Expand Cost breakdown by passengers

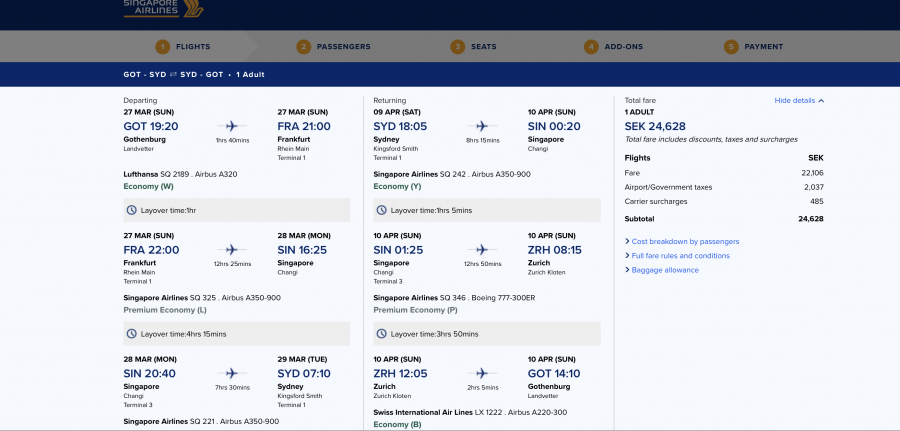click(x=685, y=241)
